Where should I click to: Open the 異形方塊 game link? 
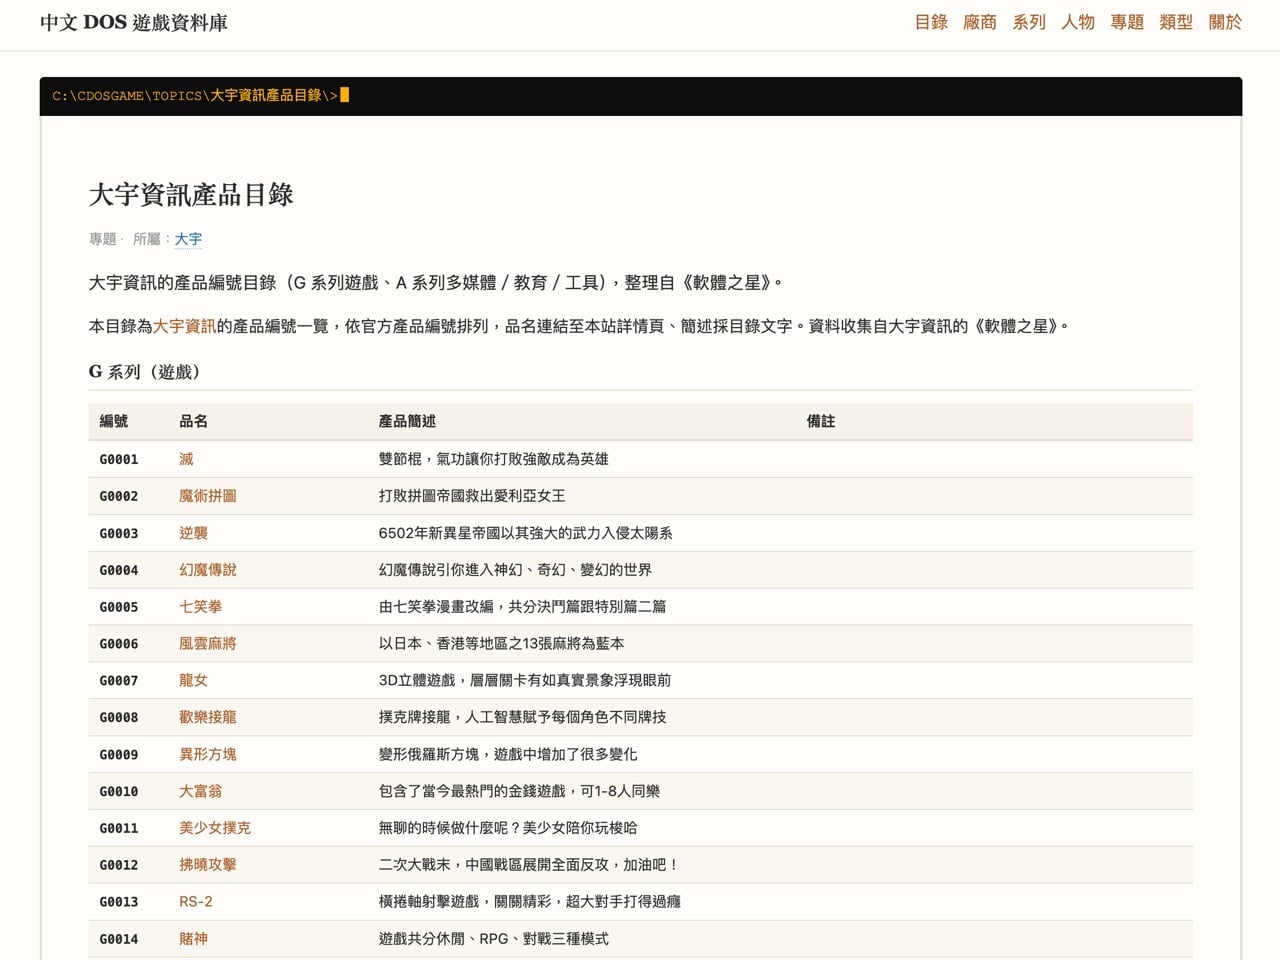pos(208,754)
